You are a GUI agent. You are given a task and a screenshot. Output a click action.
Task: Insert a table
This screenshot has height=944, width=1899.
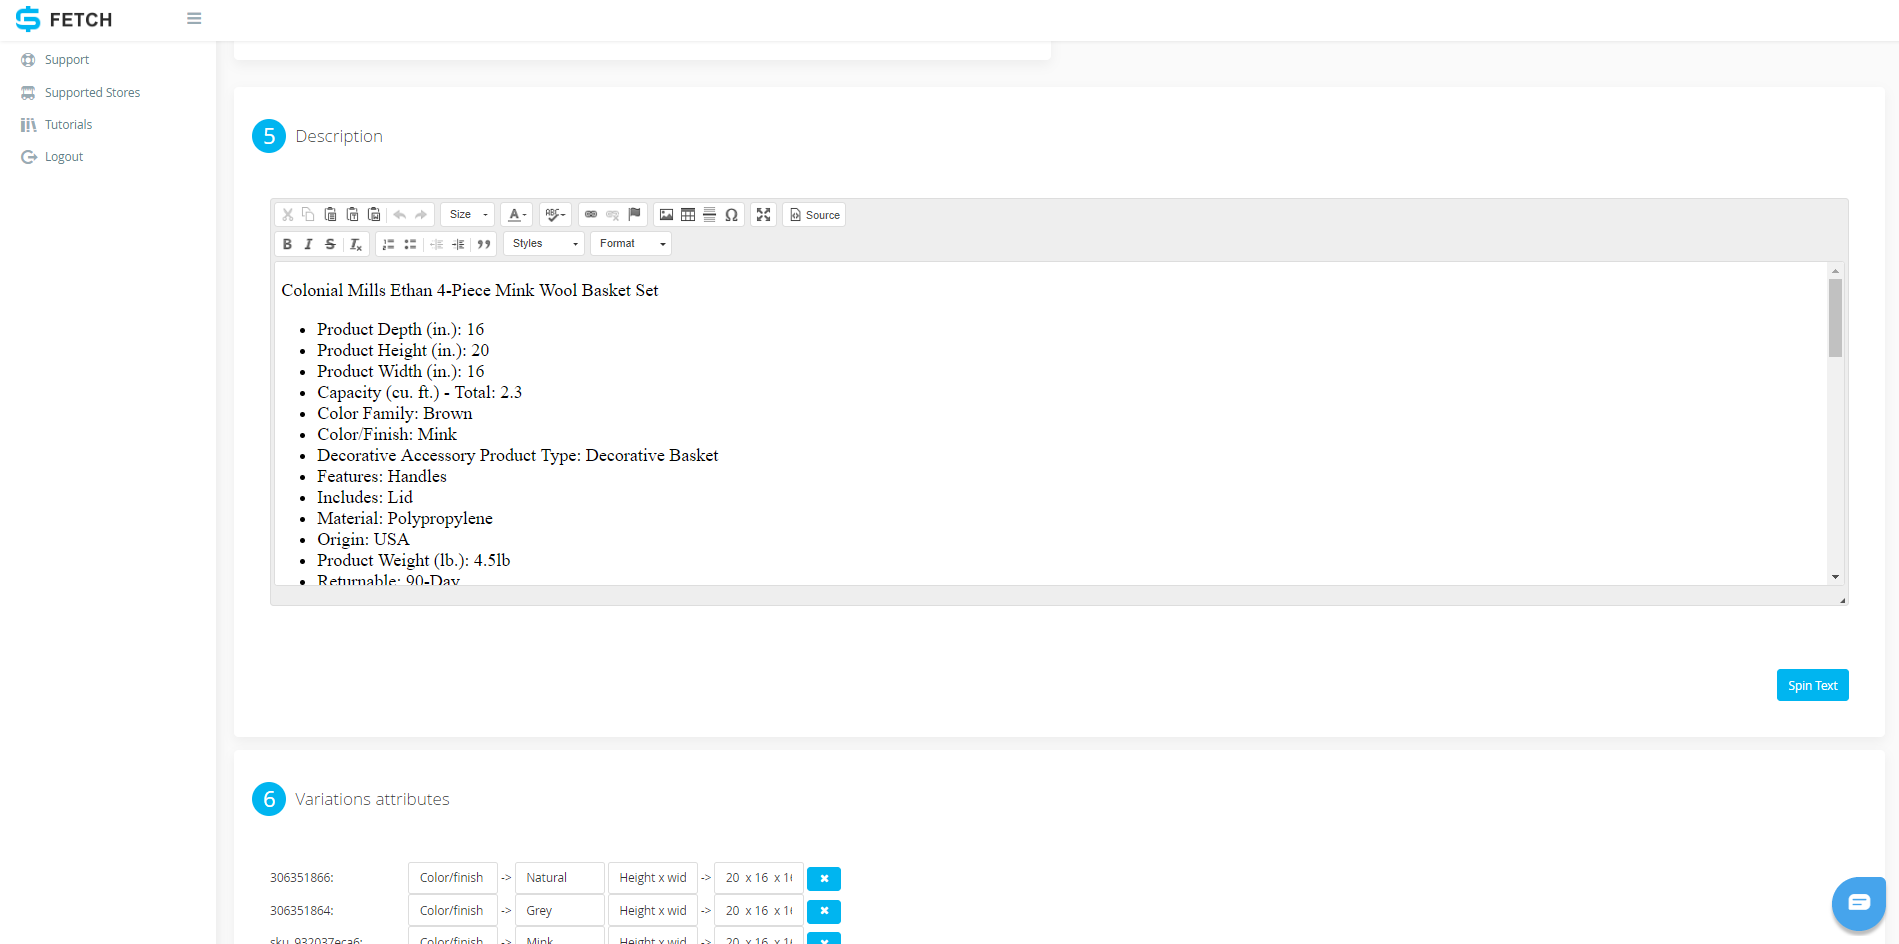pyautogui.click(x=688, y=215)
